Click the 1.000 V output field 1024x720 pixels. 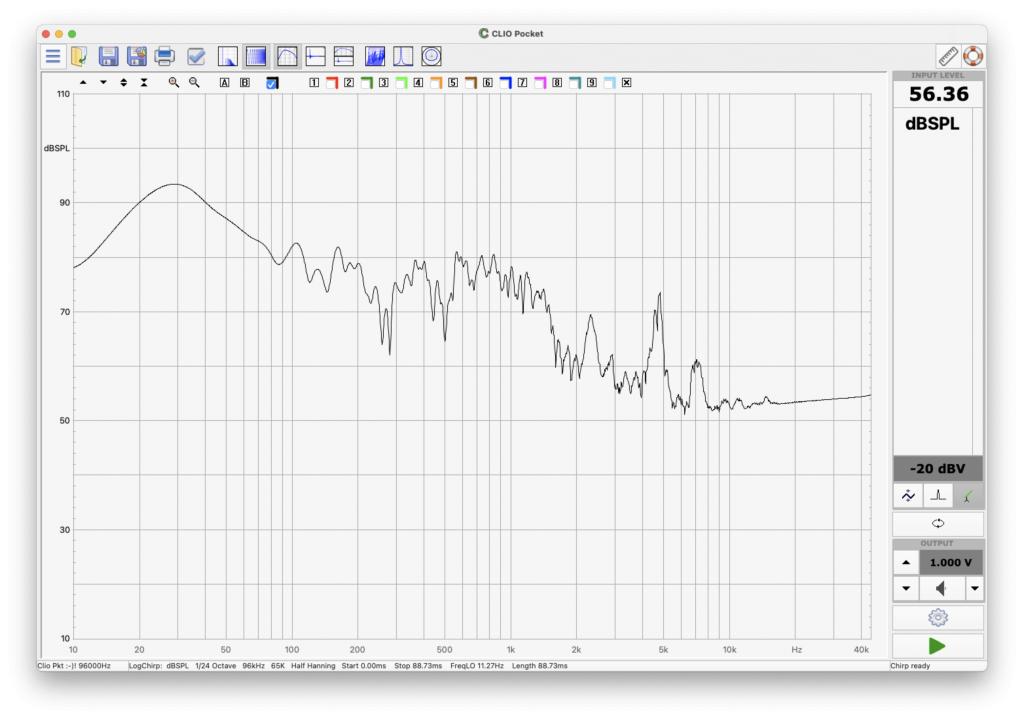pyautogui.click(x=951, y=563)
